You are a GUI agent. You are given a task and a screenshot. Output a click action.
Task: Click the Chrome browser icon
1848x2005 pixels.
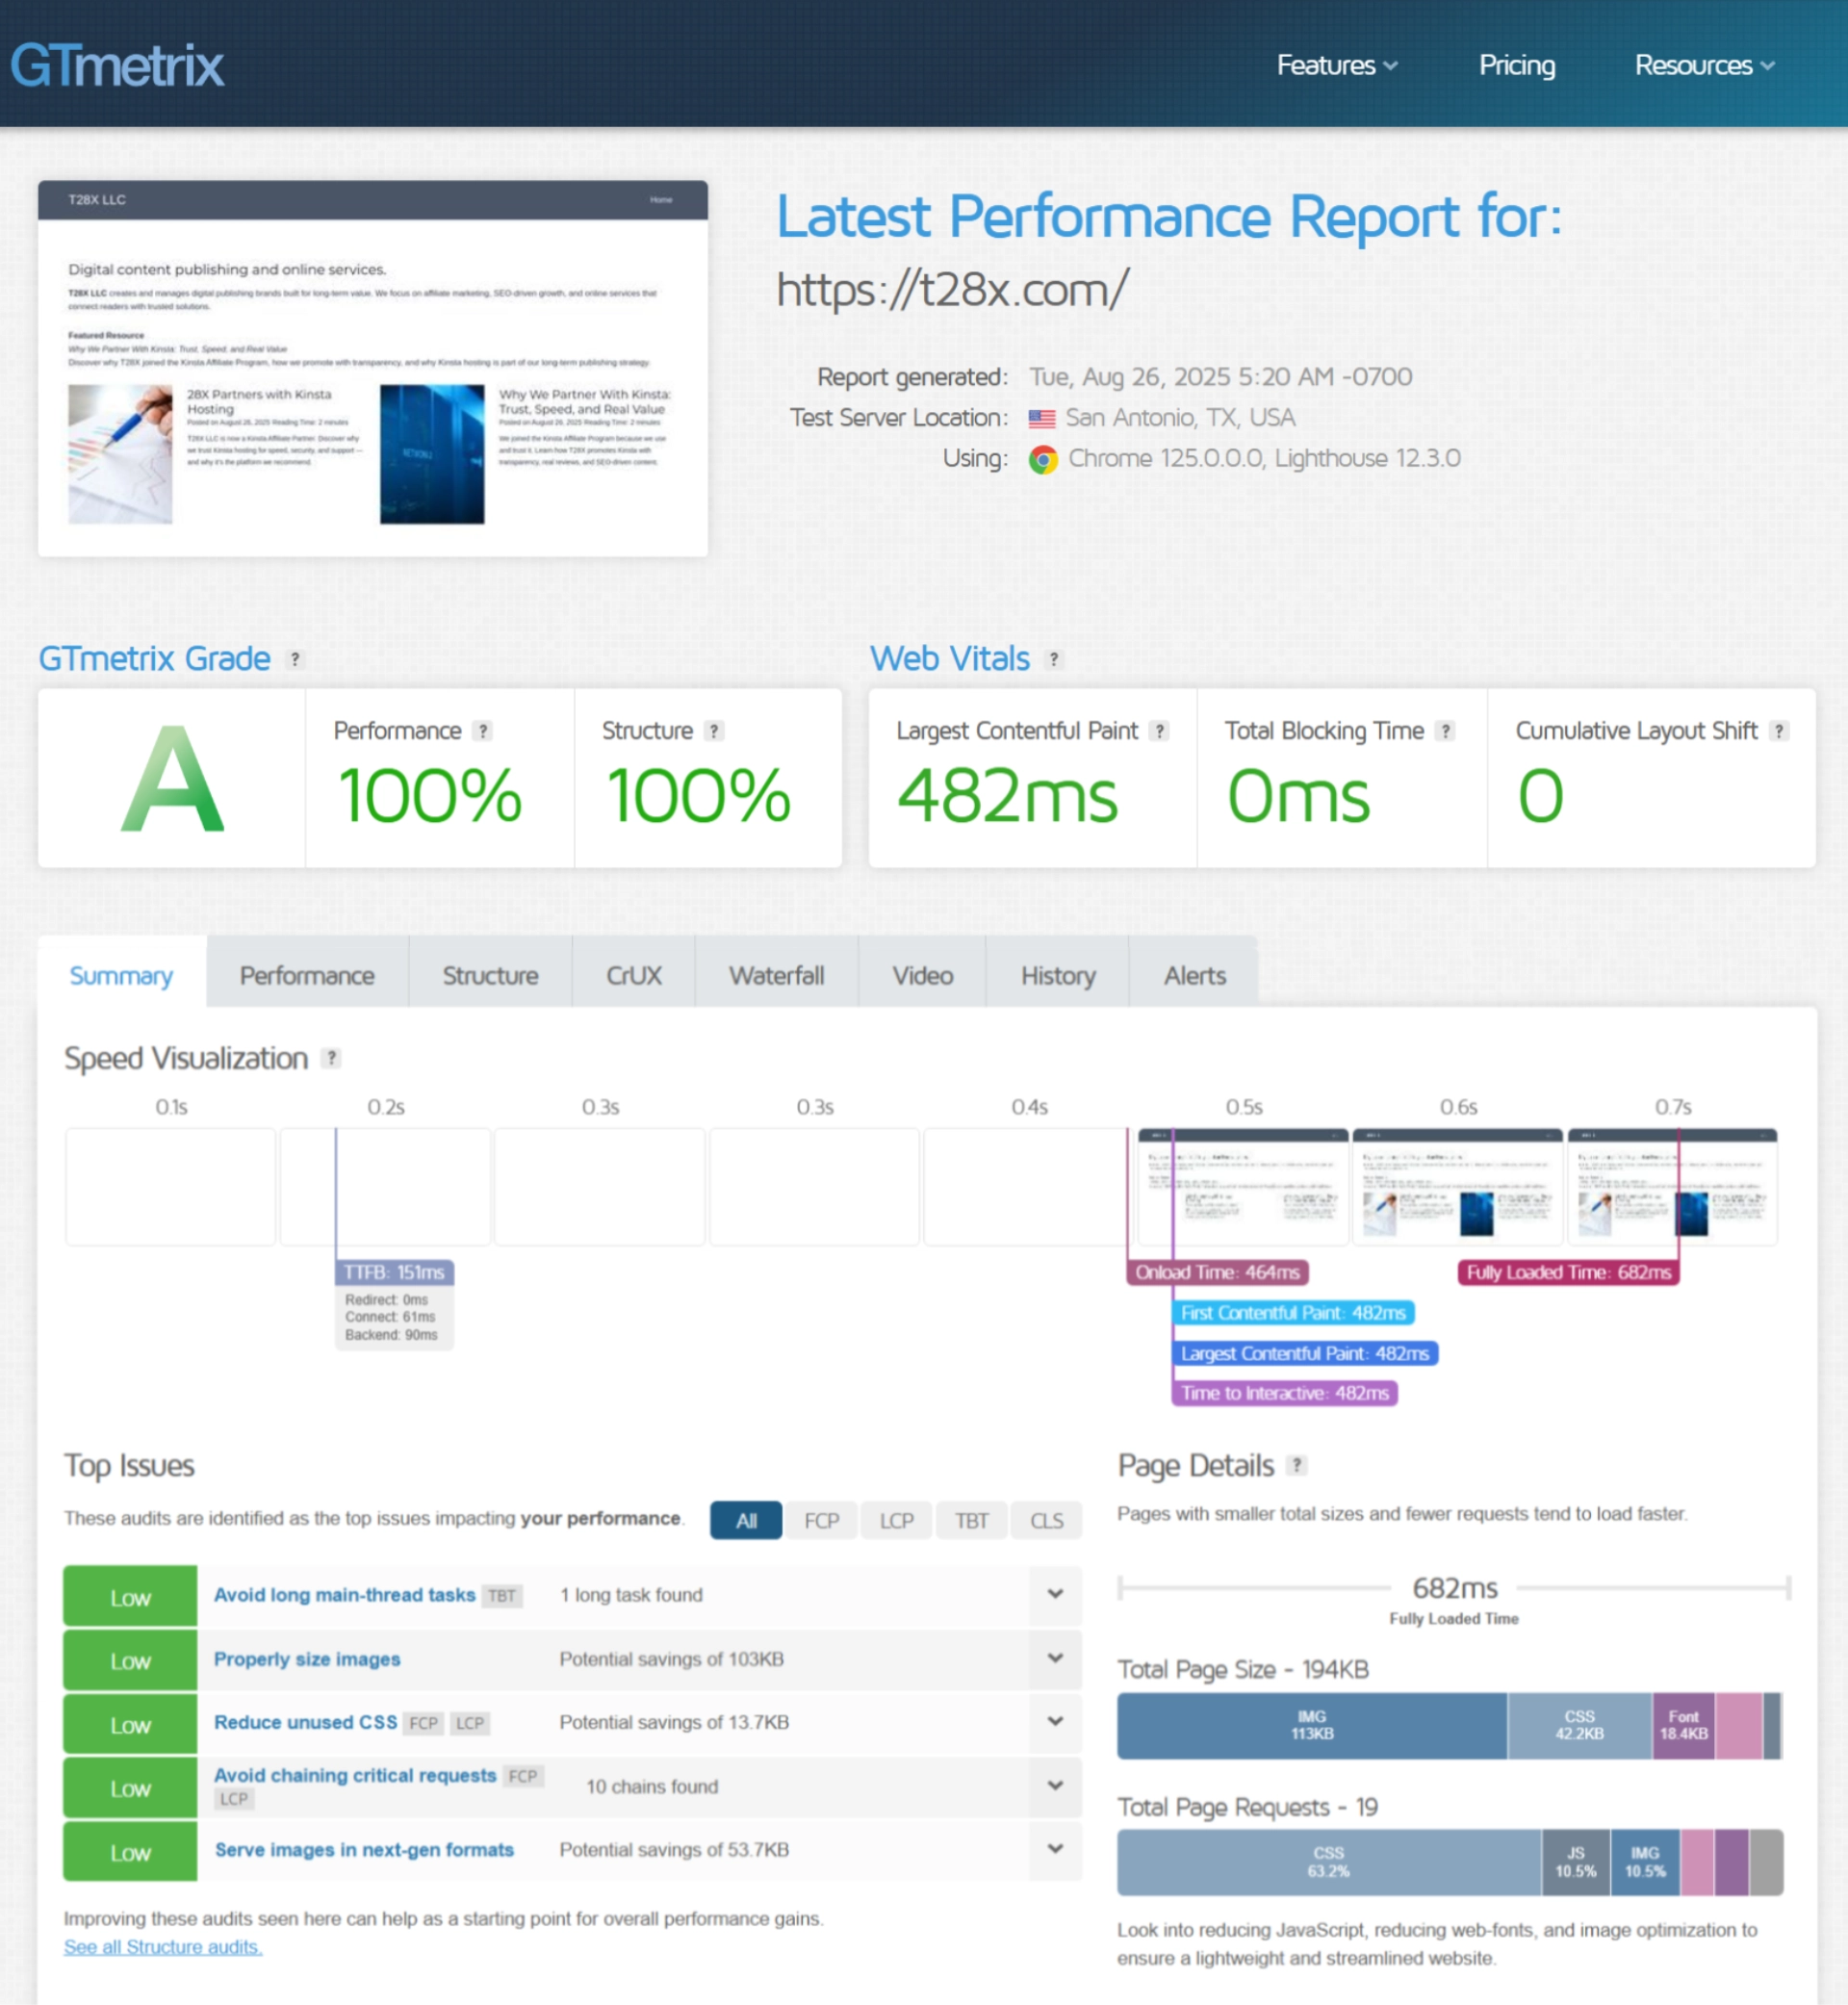click(x=1043, y=459)
